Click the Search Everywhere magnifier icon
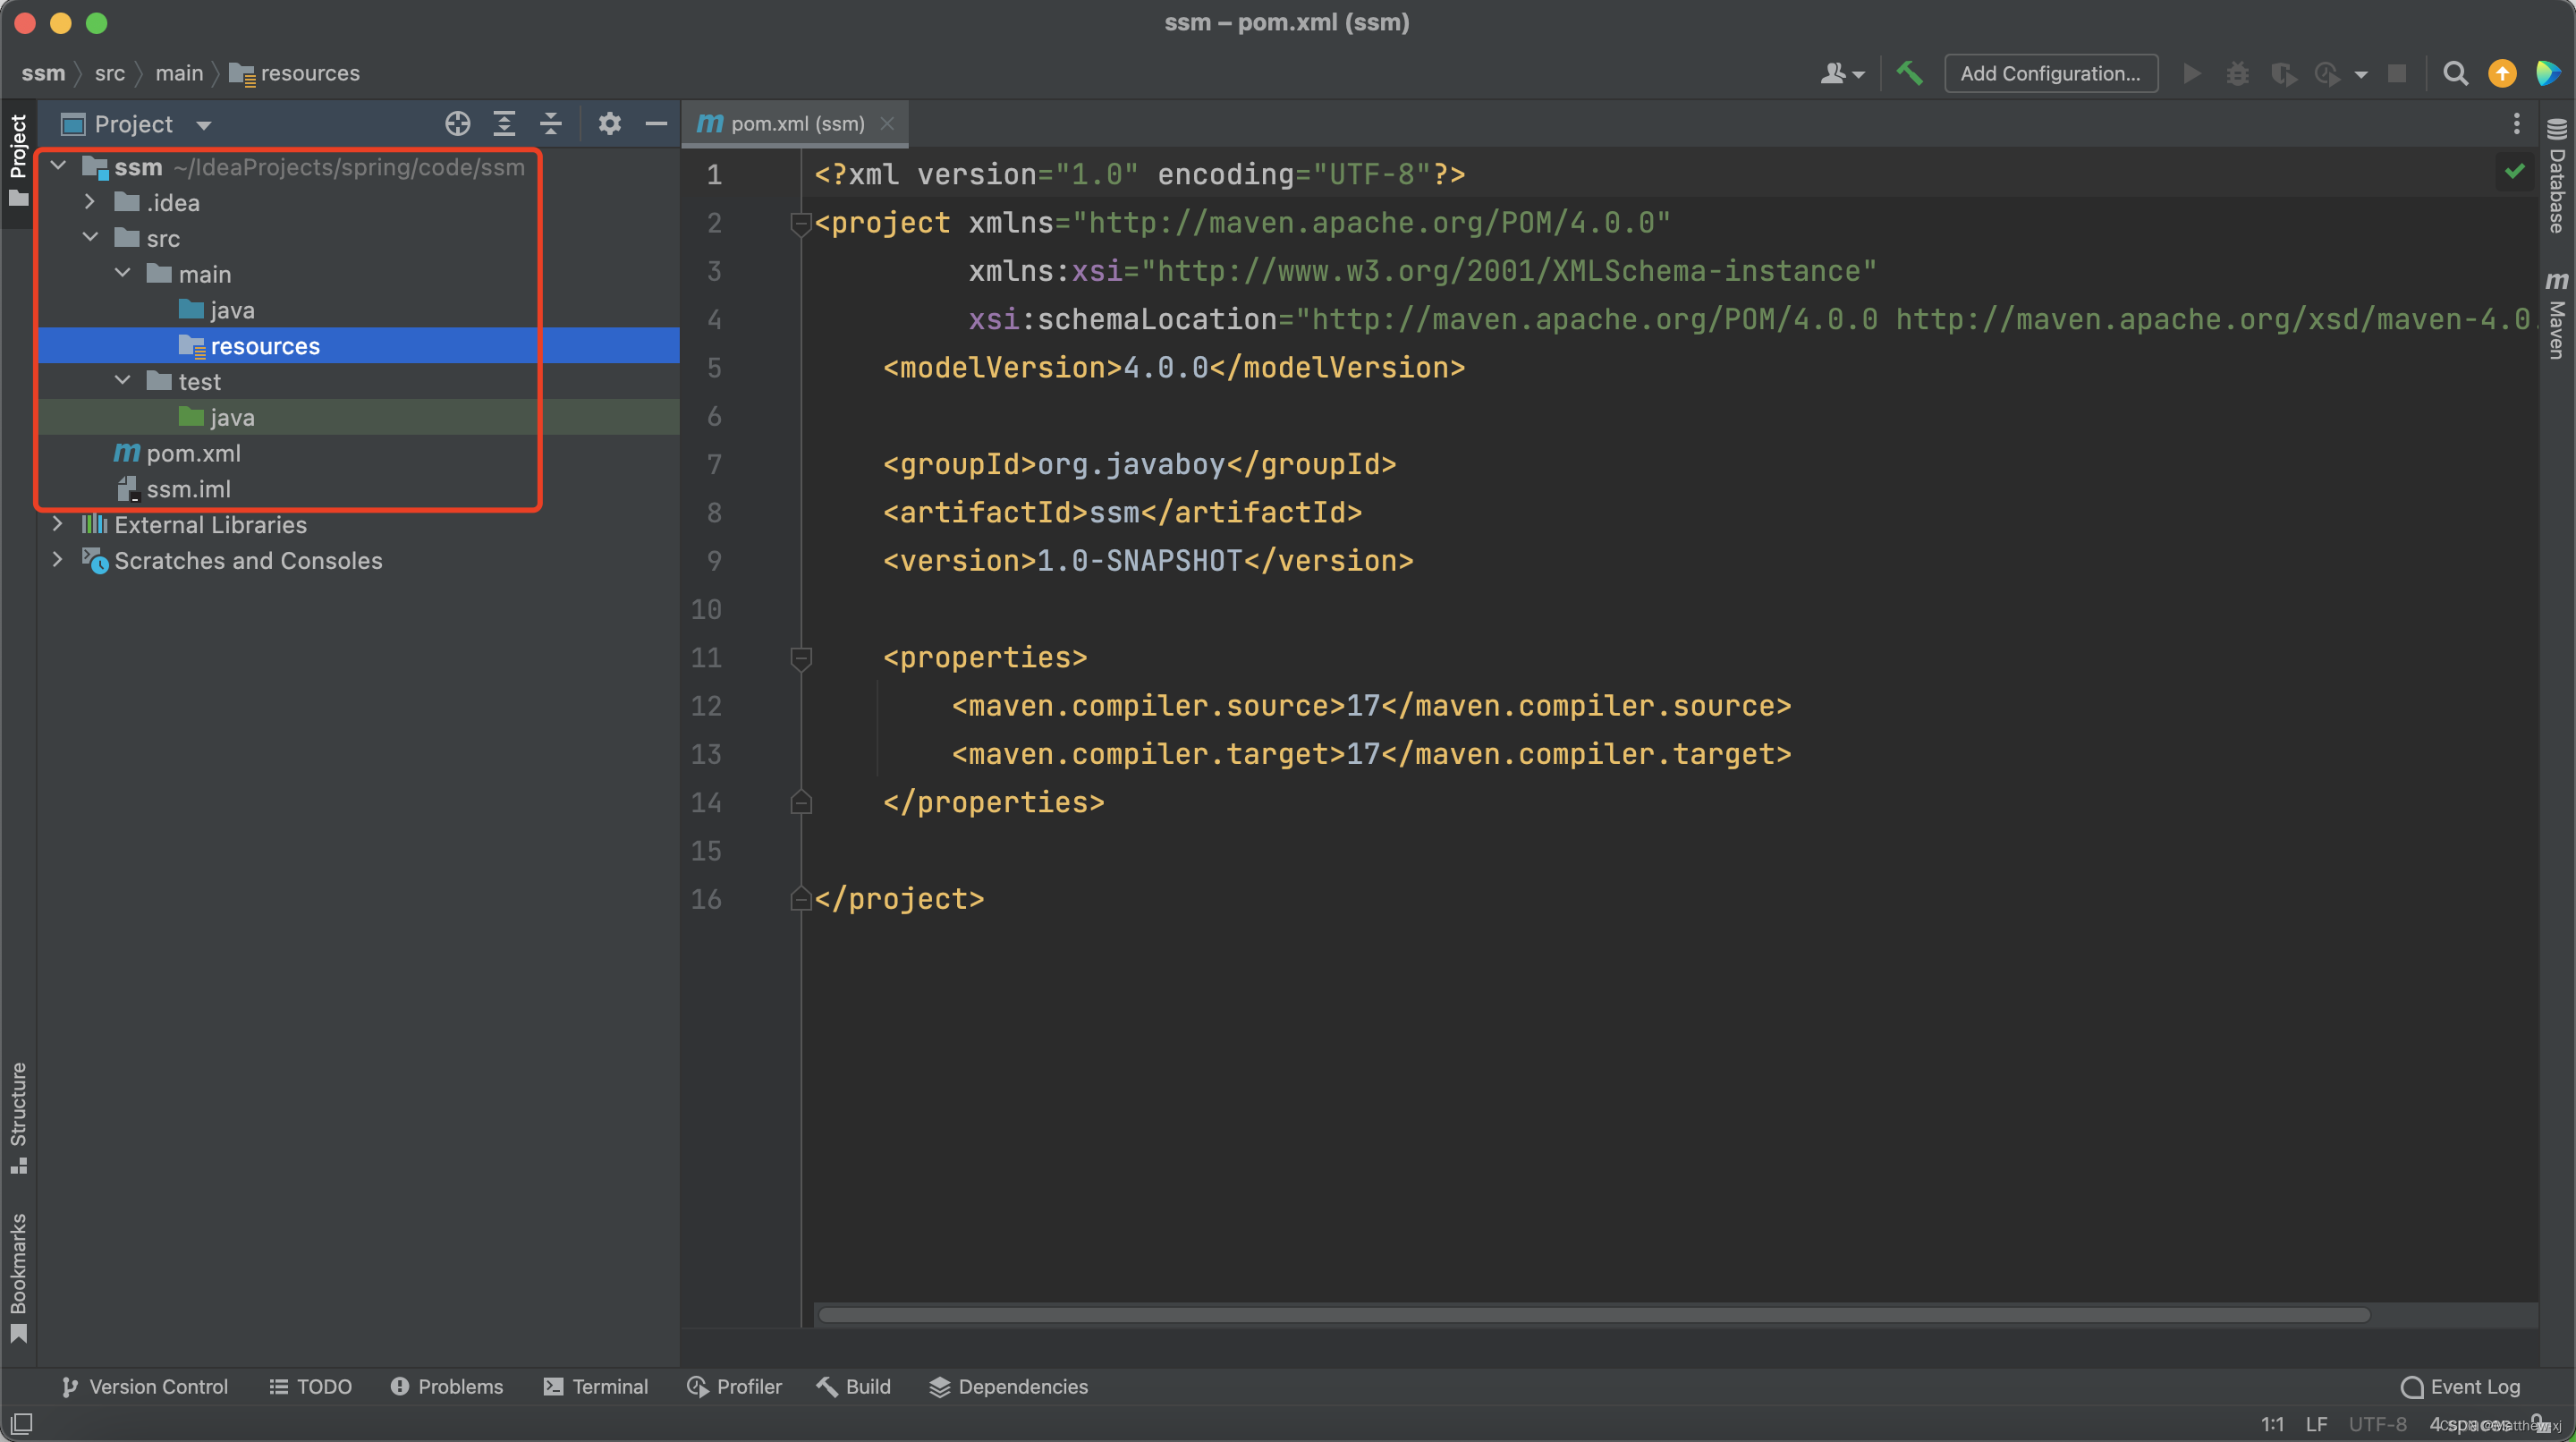The height and width of the screenshot is (1442, 2576). [2455, 73]
